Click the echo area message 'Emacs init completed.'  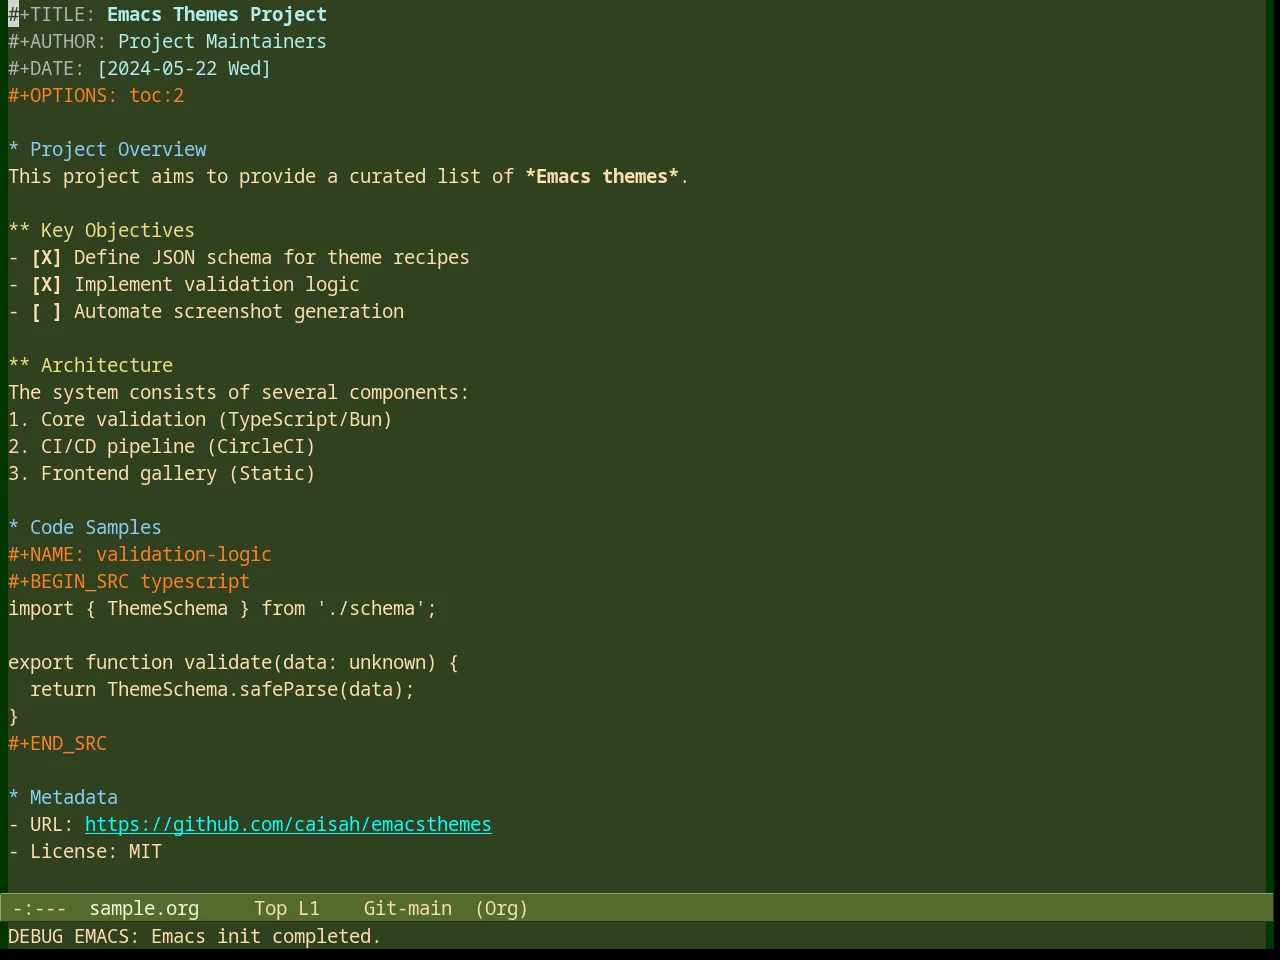266,937
